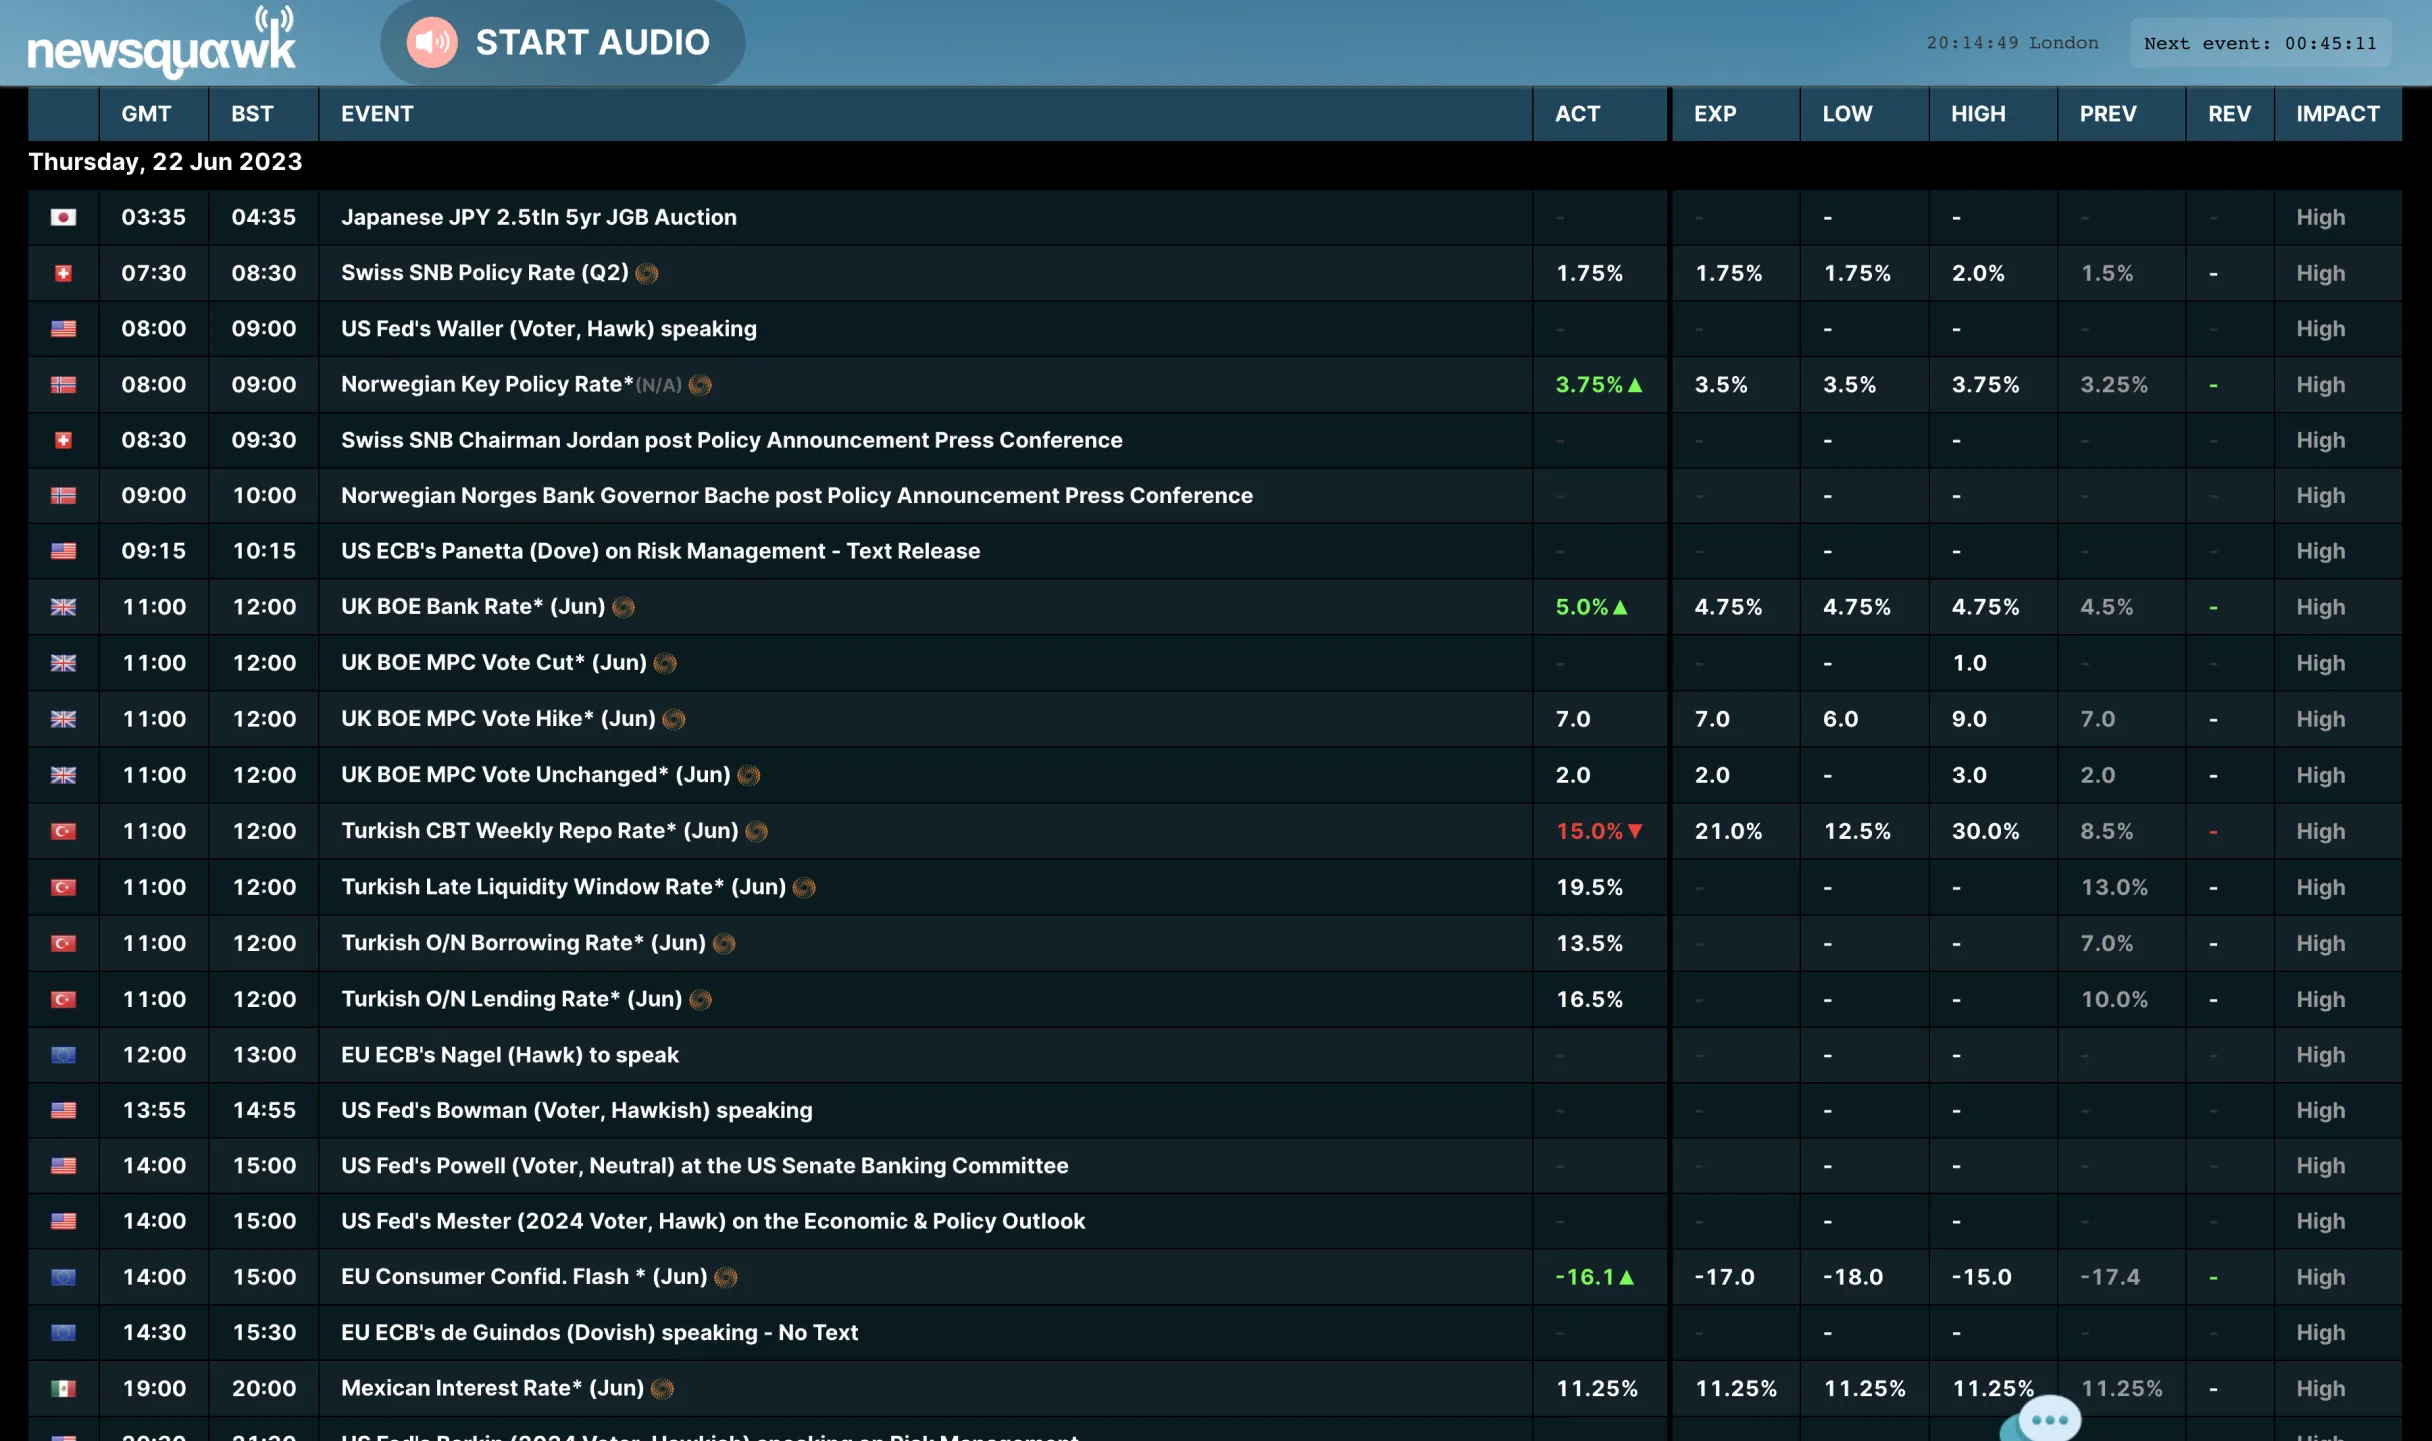The height and width of the screenshot is (1441, 2432).
Task: Click the info icon next to Swiss SNB Policy Rate
Action: click(x=647, y=273)
